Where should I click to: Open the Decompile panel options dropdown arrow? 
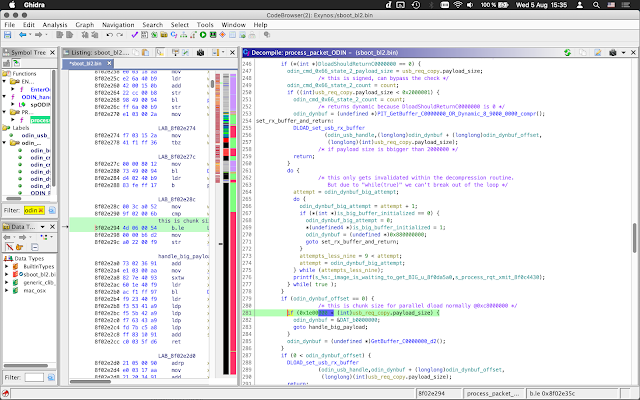coord(623,53)
